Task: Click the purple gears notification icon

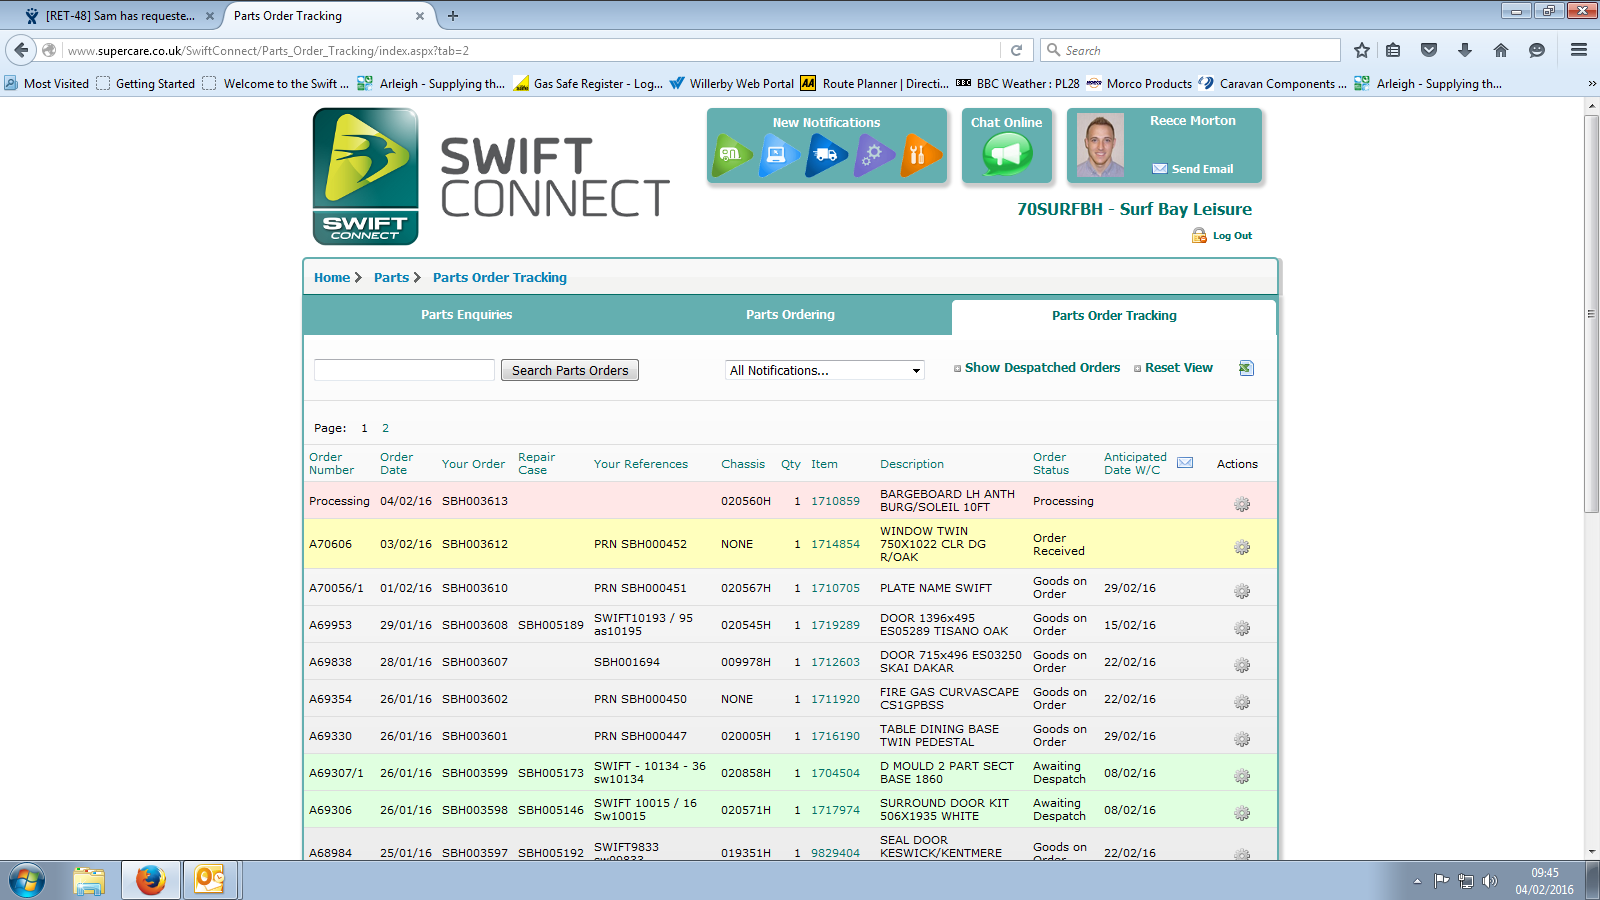Action: 873,155
